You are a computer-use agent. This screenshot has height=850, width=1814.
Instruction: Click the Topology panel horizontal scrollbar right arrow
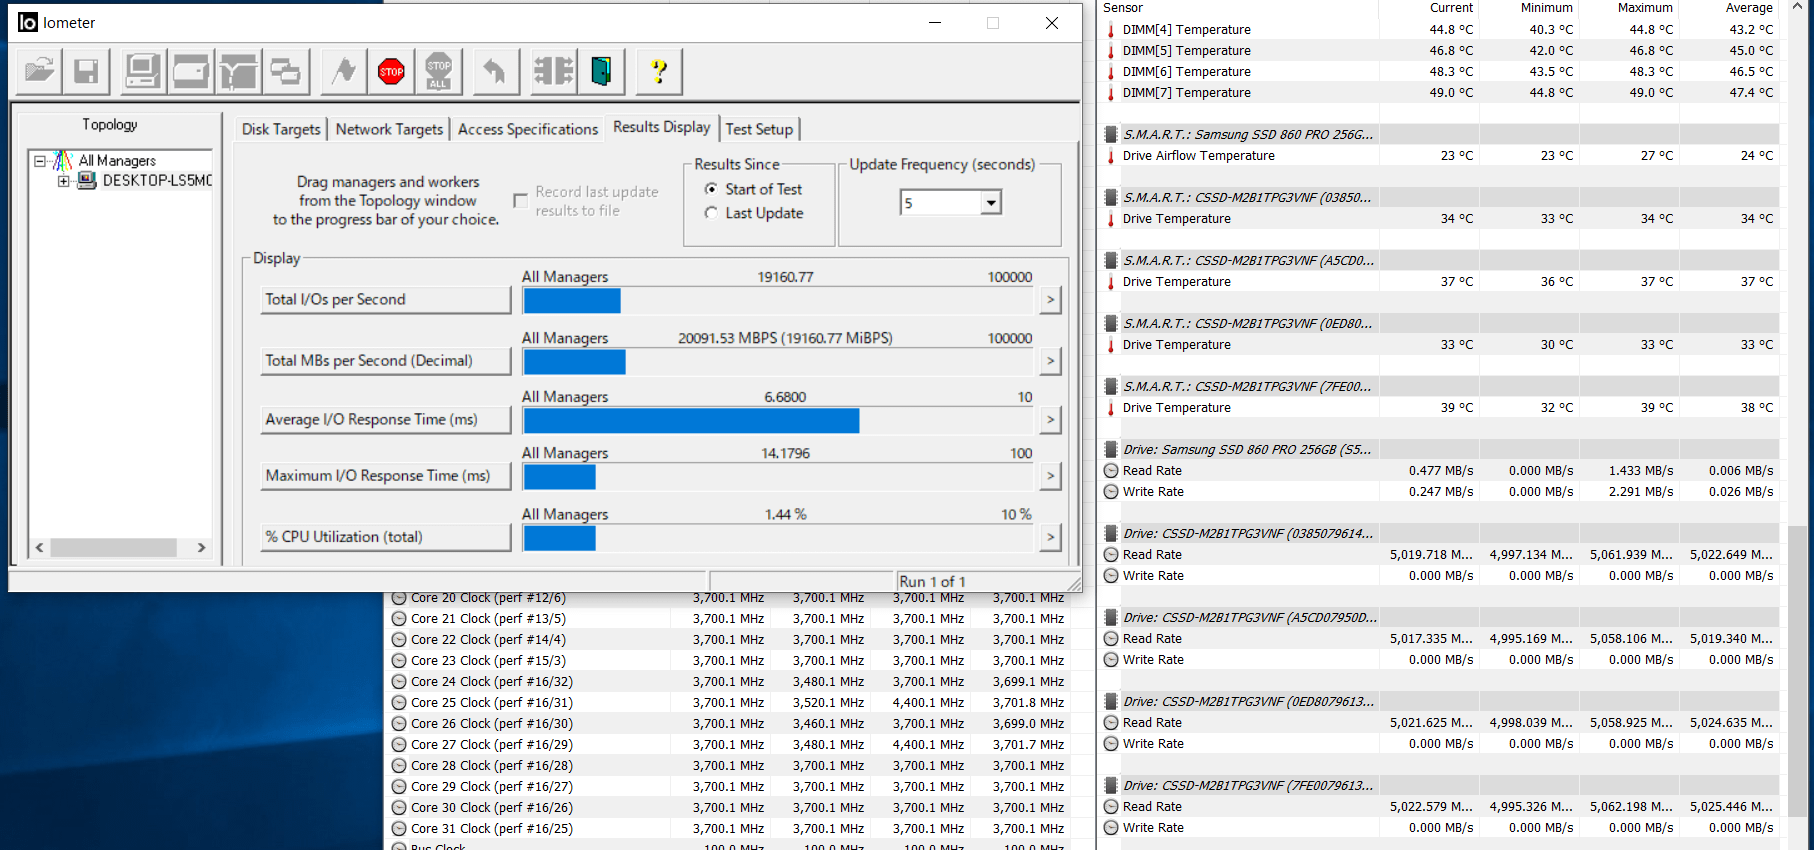click(201, 548)
